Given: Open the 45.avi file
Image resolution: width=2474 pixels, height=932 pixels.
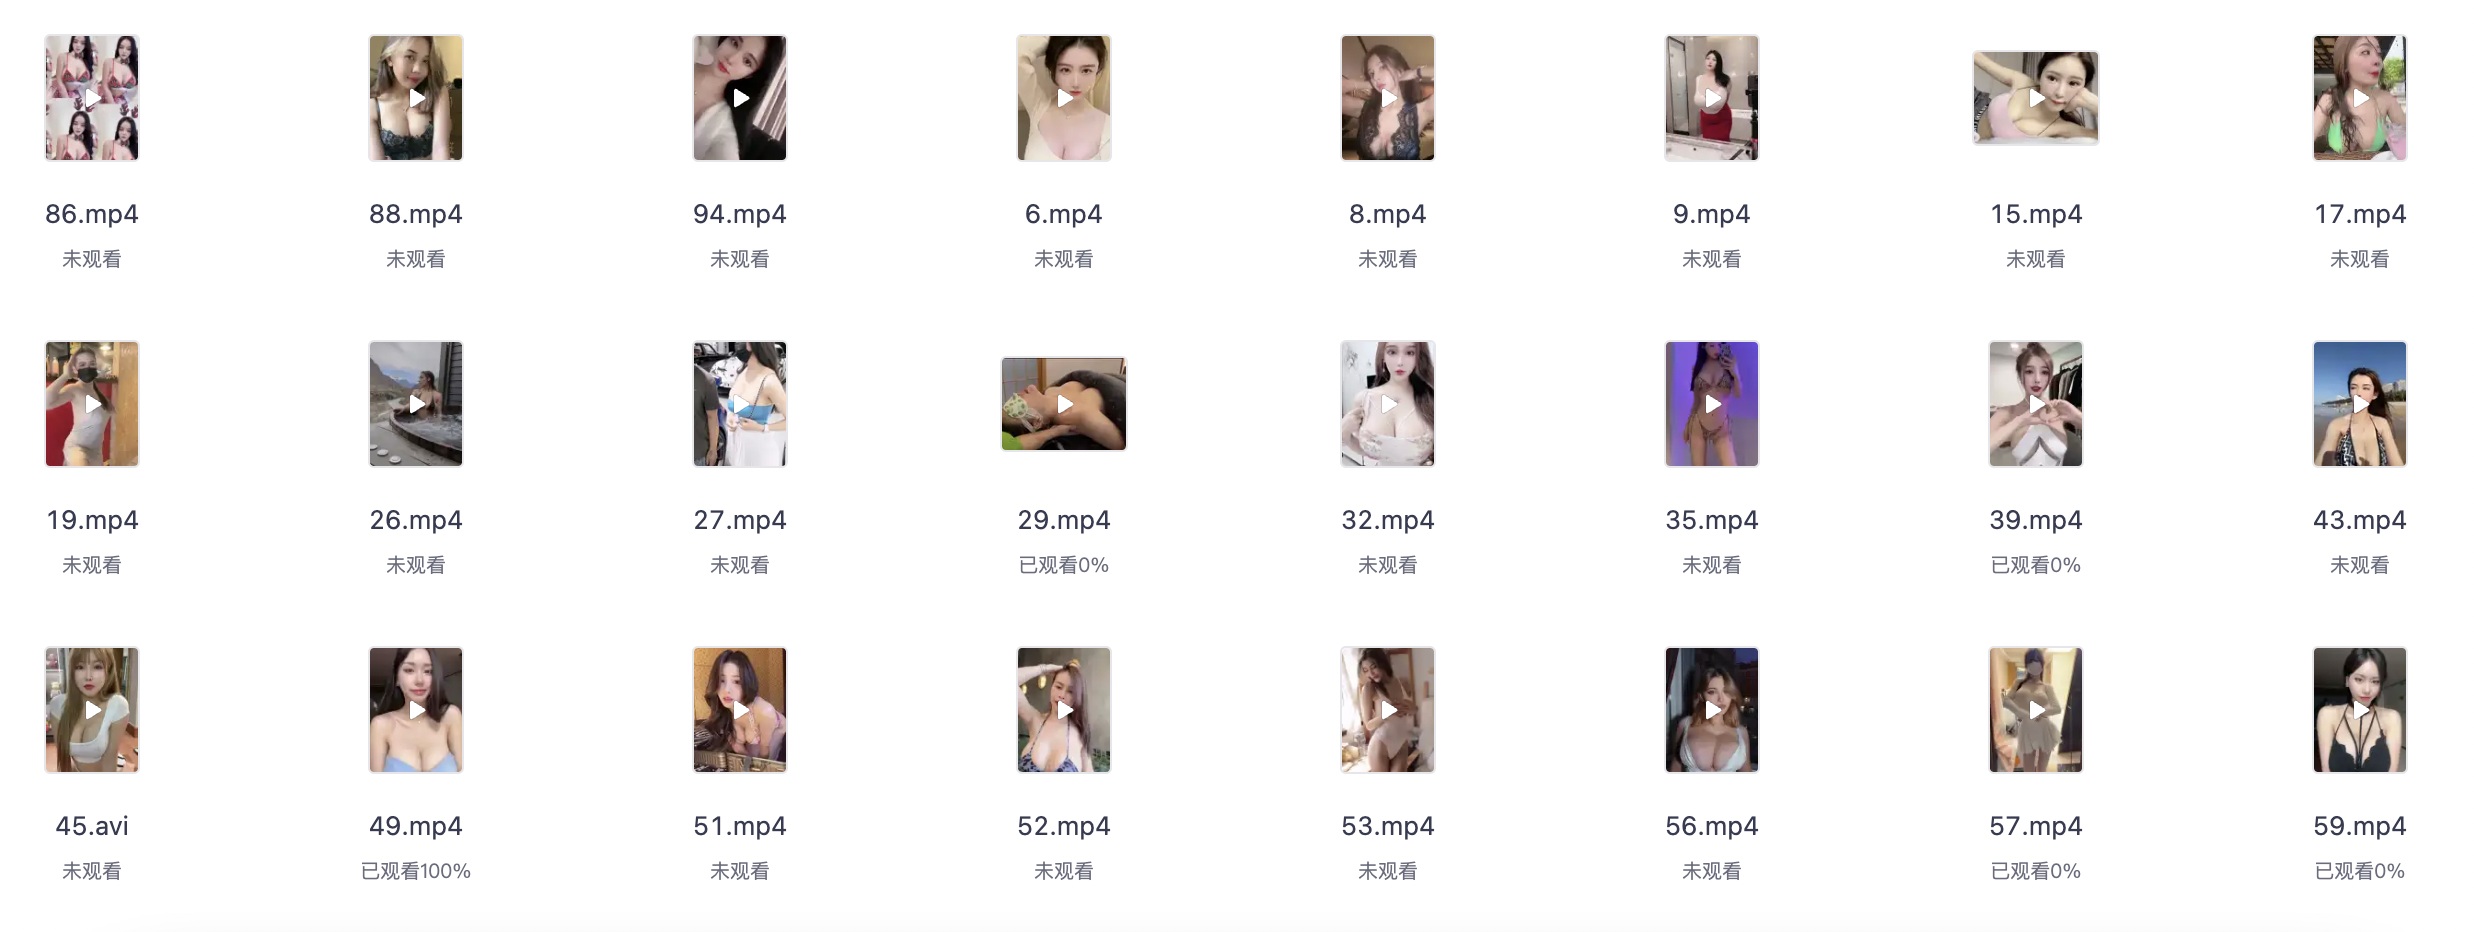Looking at the screenshot, I should (92, 710).
